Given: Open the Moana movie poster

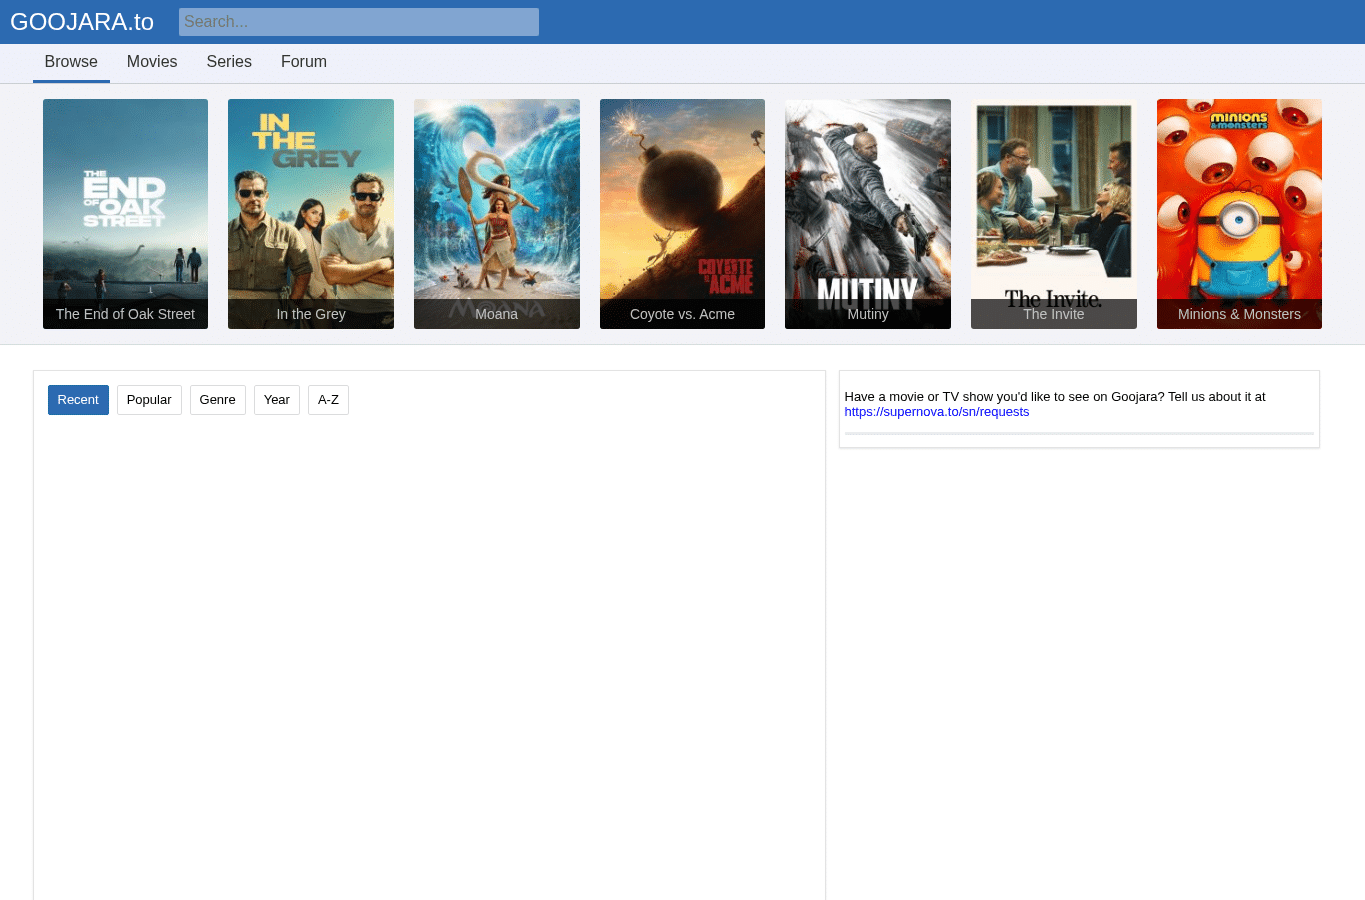Looking at the screenshot, I should coord(497,214).
